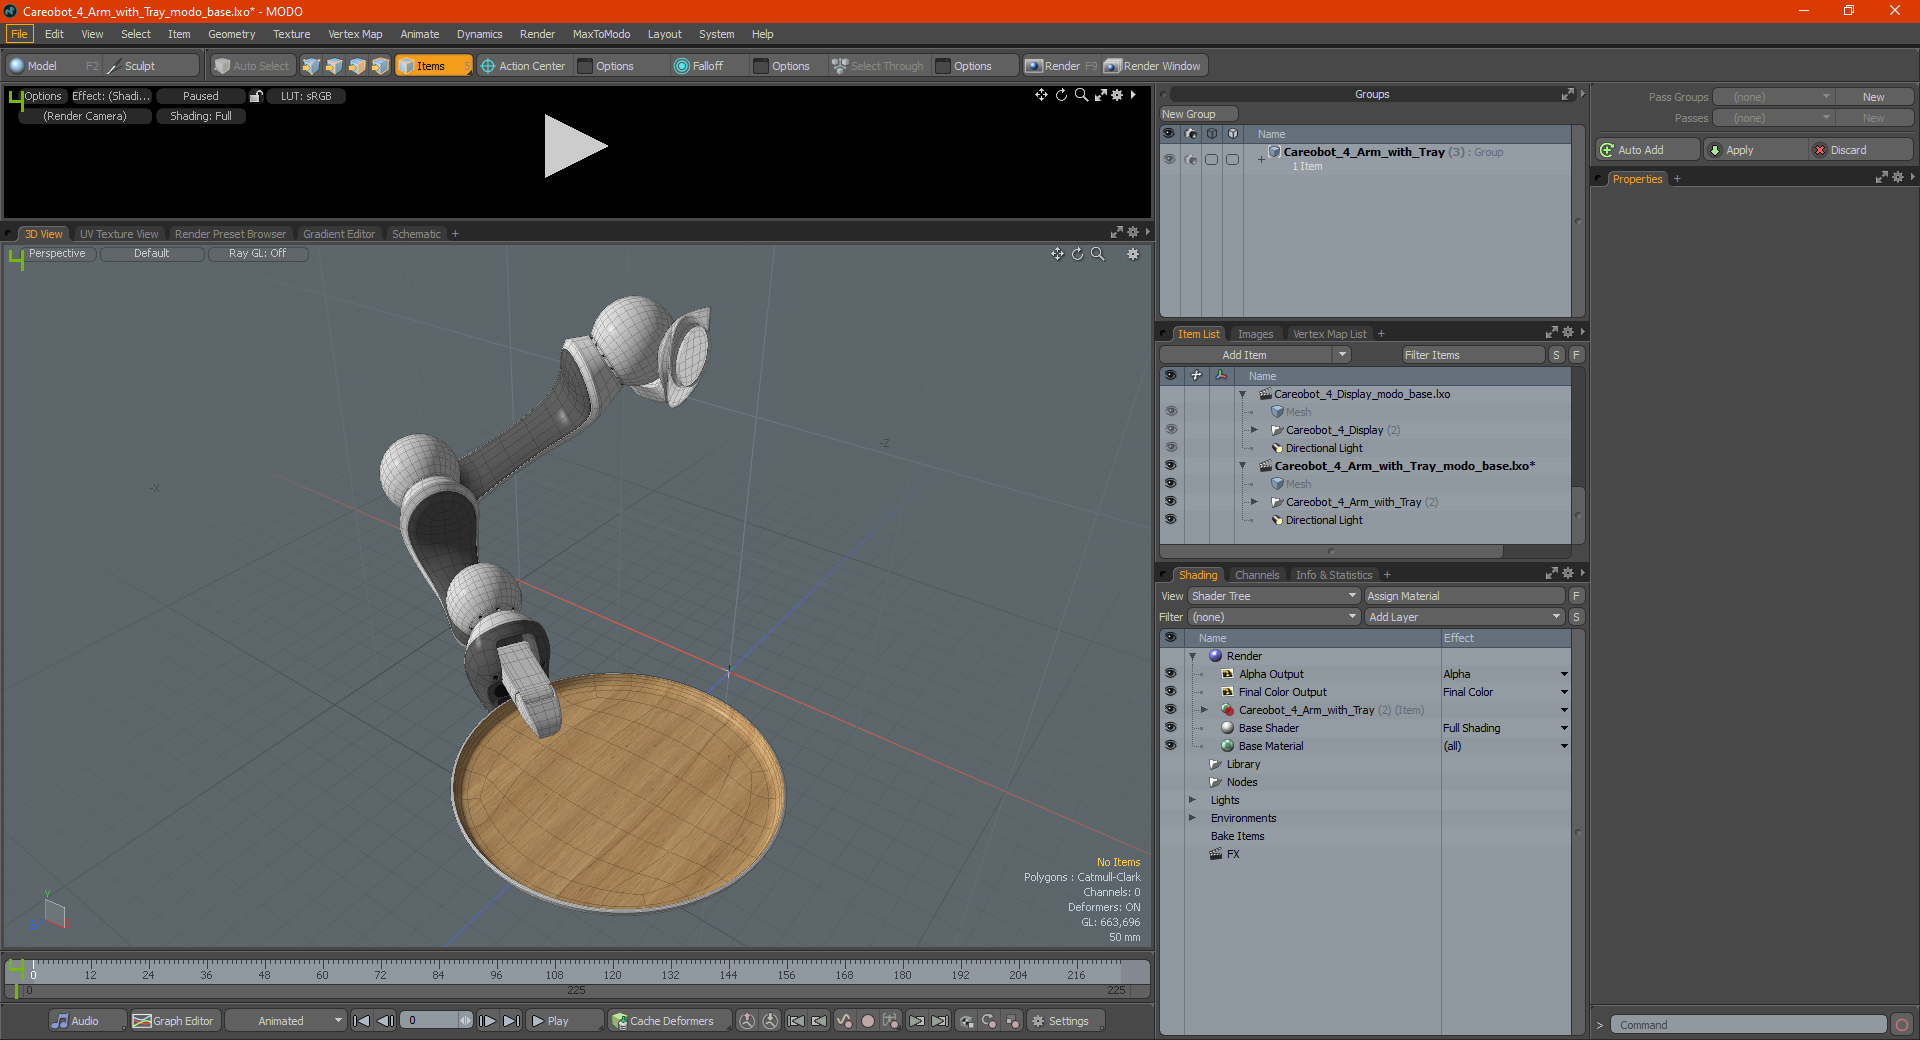Toggle checkbox left of Falloff Options
Viewport: 1920px width, 1040px height.
pos(761,66)
